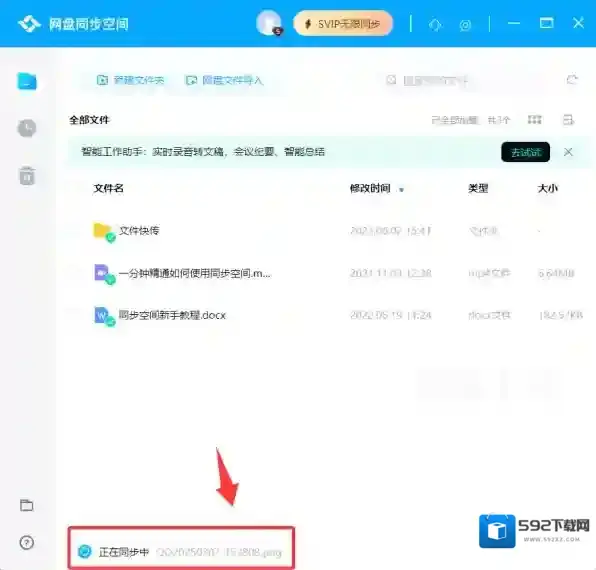This screenshot has width=596, height=570.
Task: Dismiss the 智能工作助手 banner
Action: (568, 152)
